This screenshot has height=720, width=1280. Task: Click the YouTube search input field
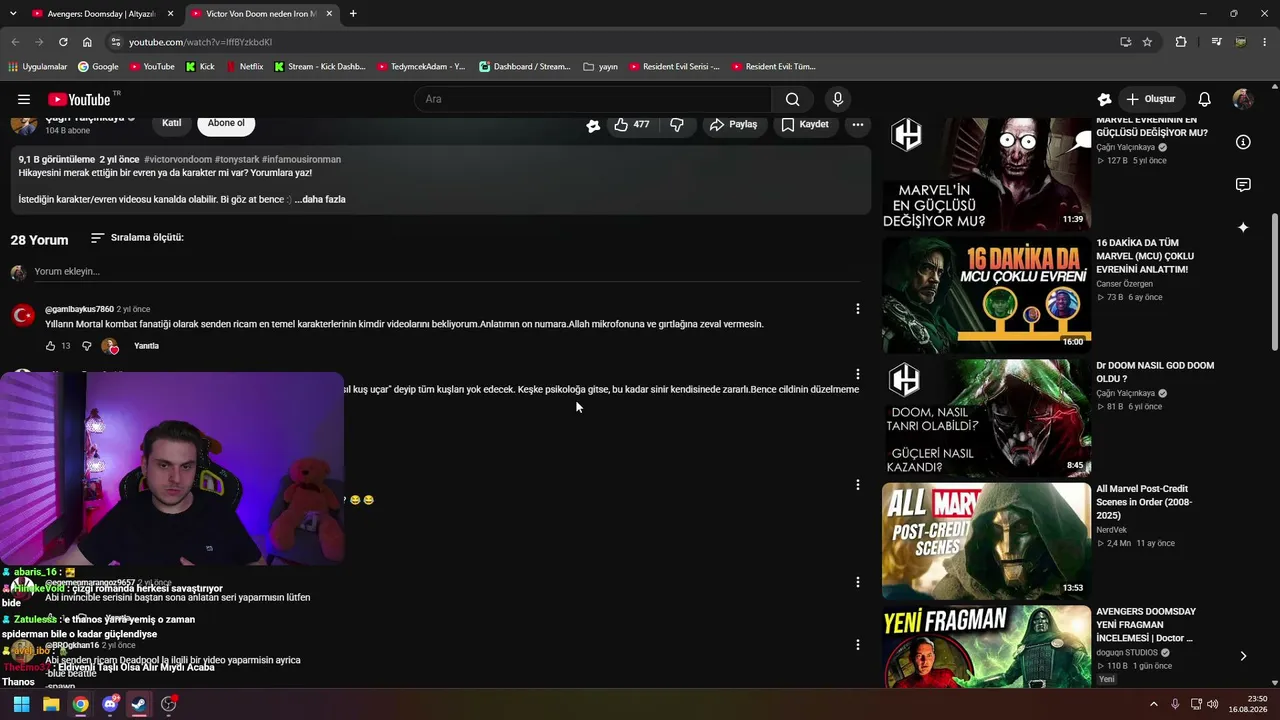[x=592, y=99]
